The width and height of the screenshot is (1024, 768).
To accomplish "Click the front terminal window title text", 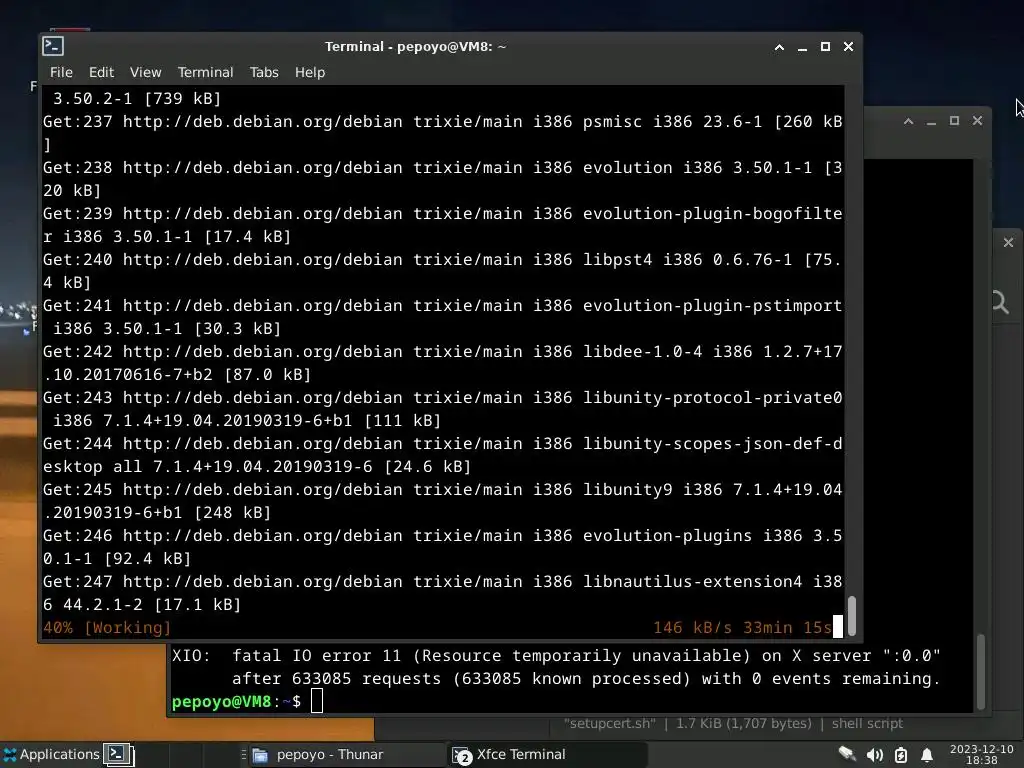I will [x=415, y=46].
